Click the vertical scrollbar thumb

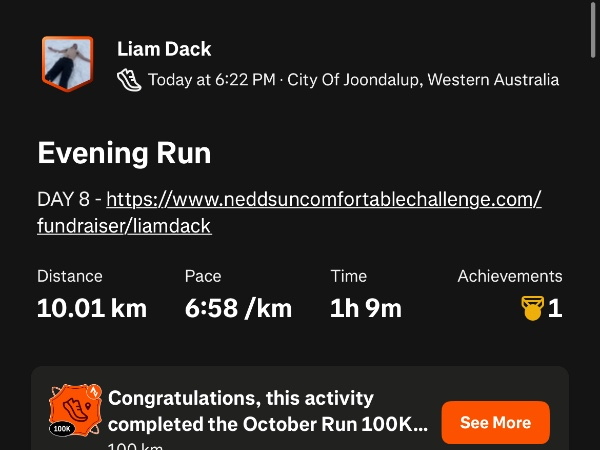click(x=594, y=30)
